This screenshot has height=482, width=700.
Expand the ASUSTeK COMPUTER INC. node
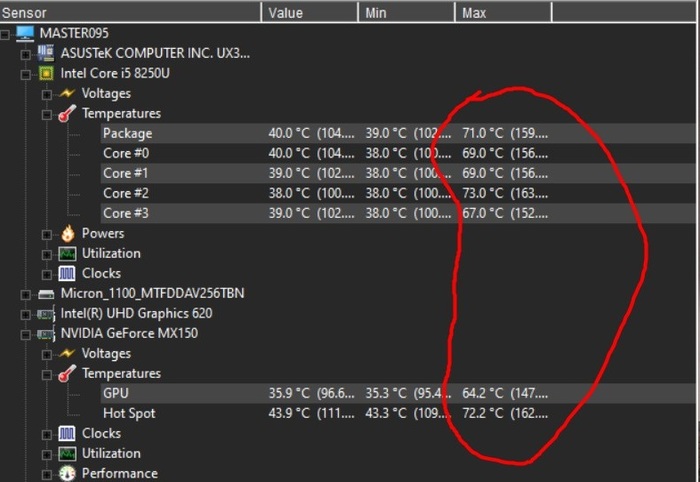[25, 54]
